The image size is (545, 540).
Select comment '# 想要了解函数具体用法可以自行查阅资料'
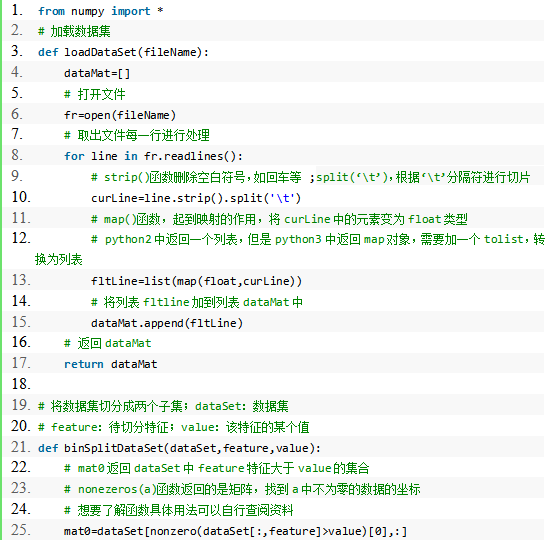[179, 510]
